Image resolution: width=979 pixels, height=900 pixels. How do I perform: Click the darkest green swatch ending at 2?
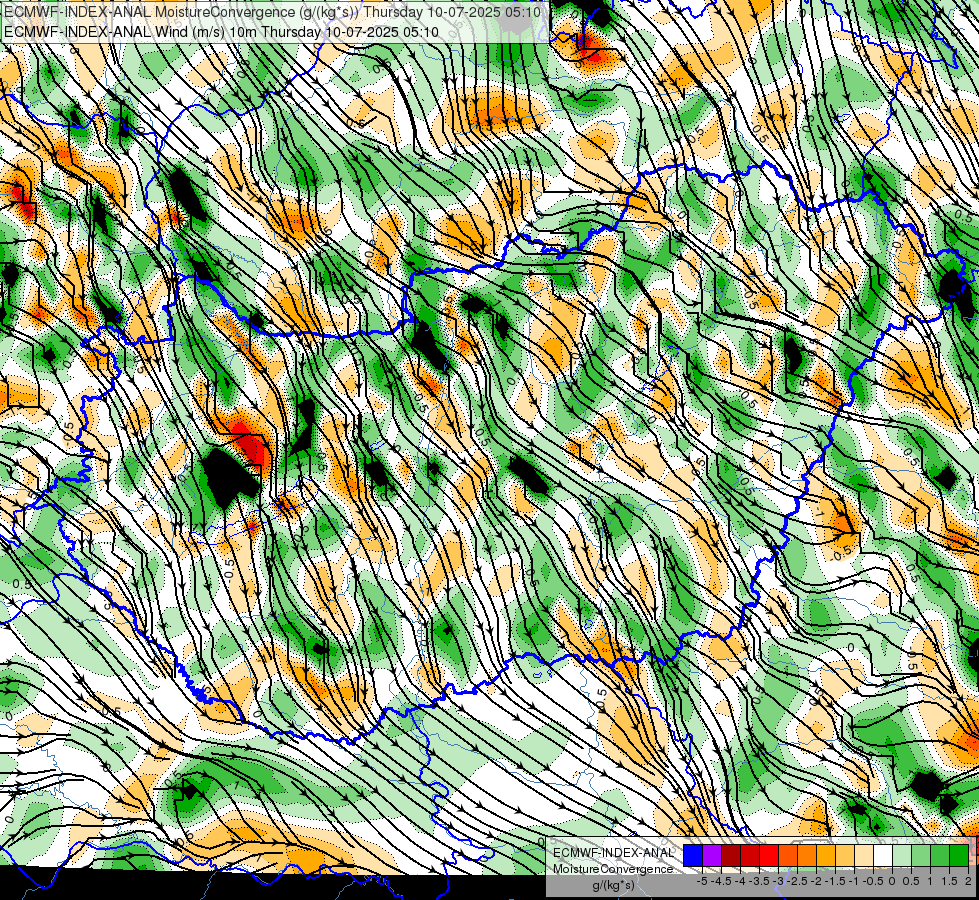959,855
